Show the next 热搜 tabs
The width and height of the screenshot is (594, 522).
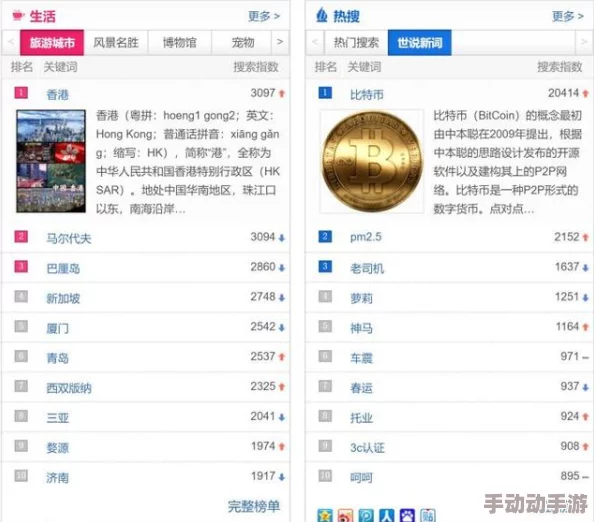(584, 42)
